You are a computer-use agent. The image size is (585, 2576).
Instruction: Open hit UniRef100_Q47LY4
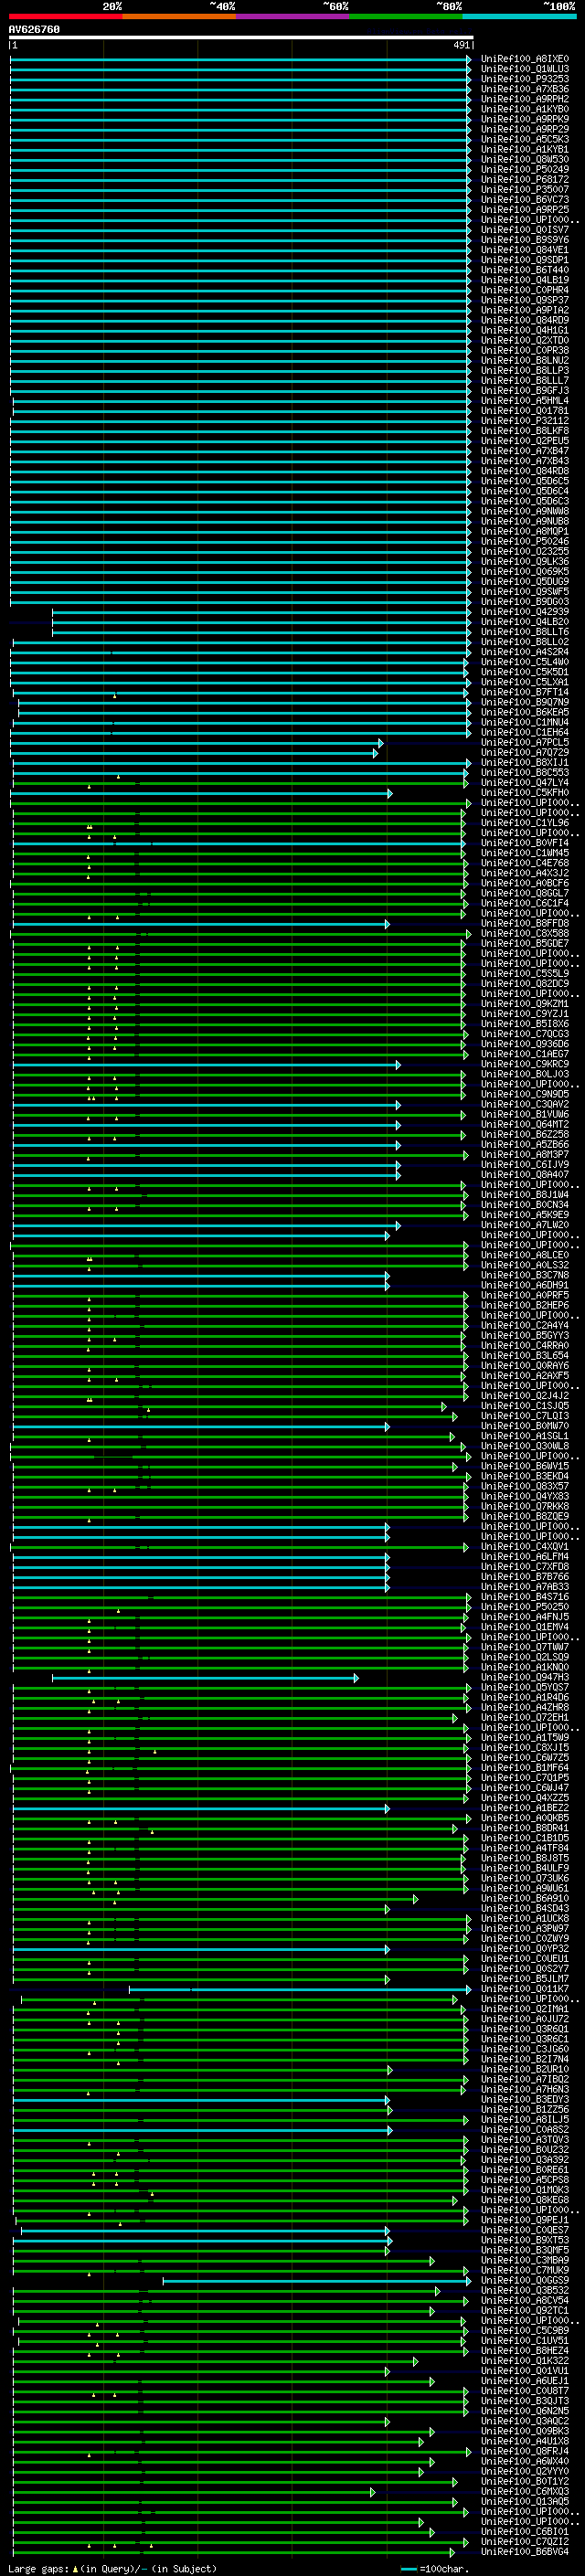[524, 783]
